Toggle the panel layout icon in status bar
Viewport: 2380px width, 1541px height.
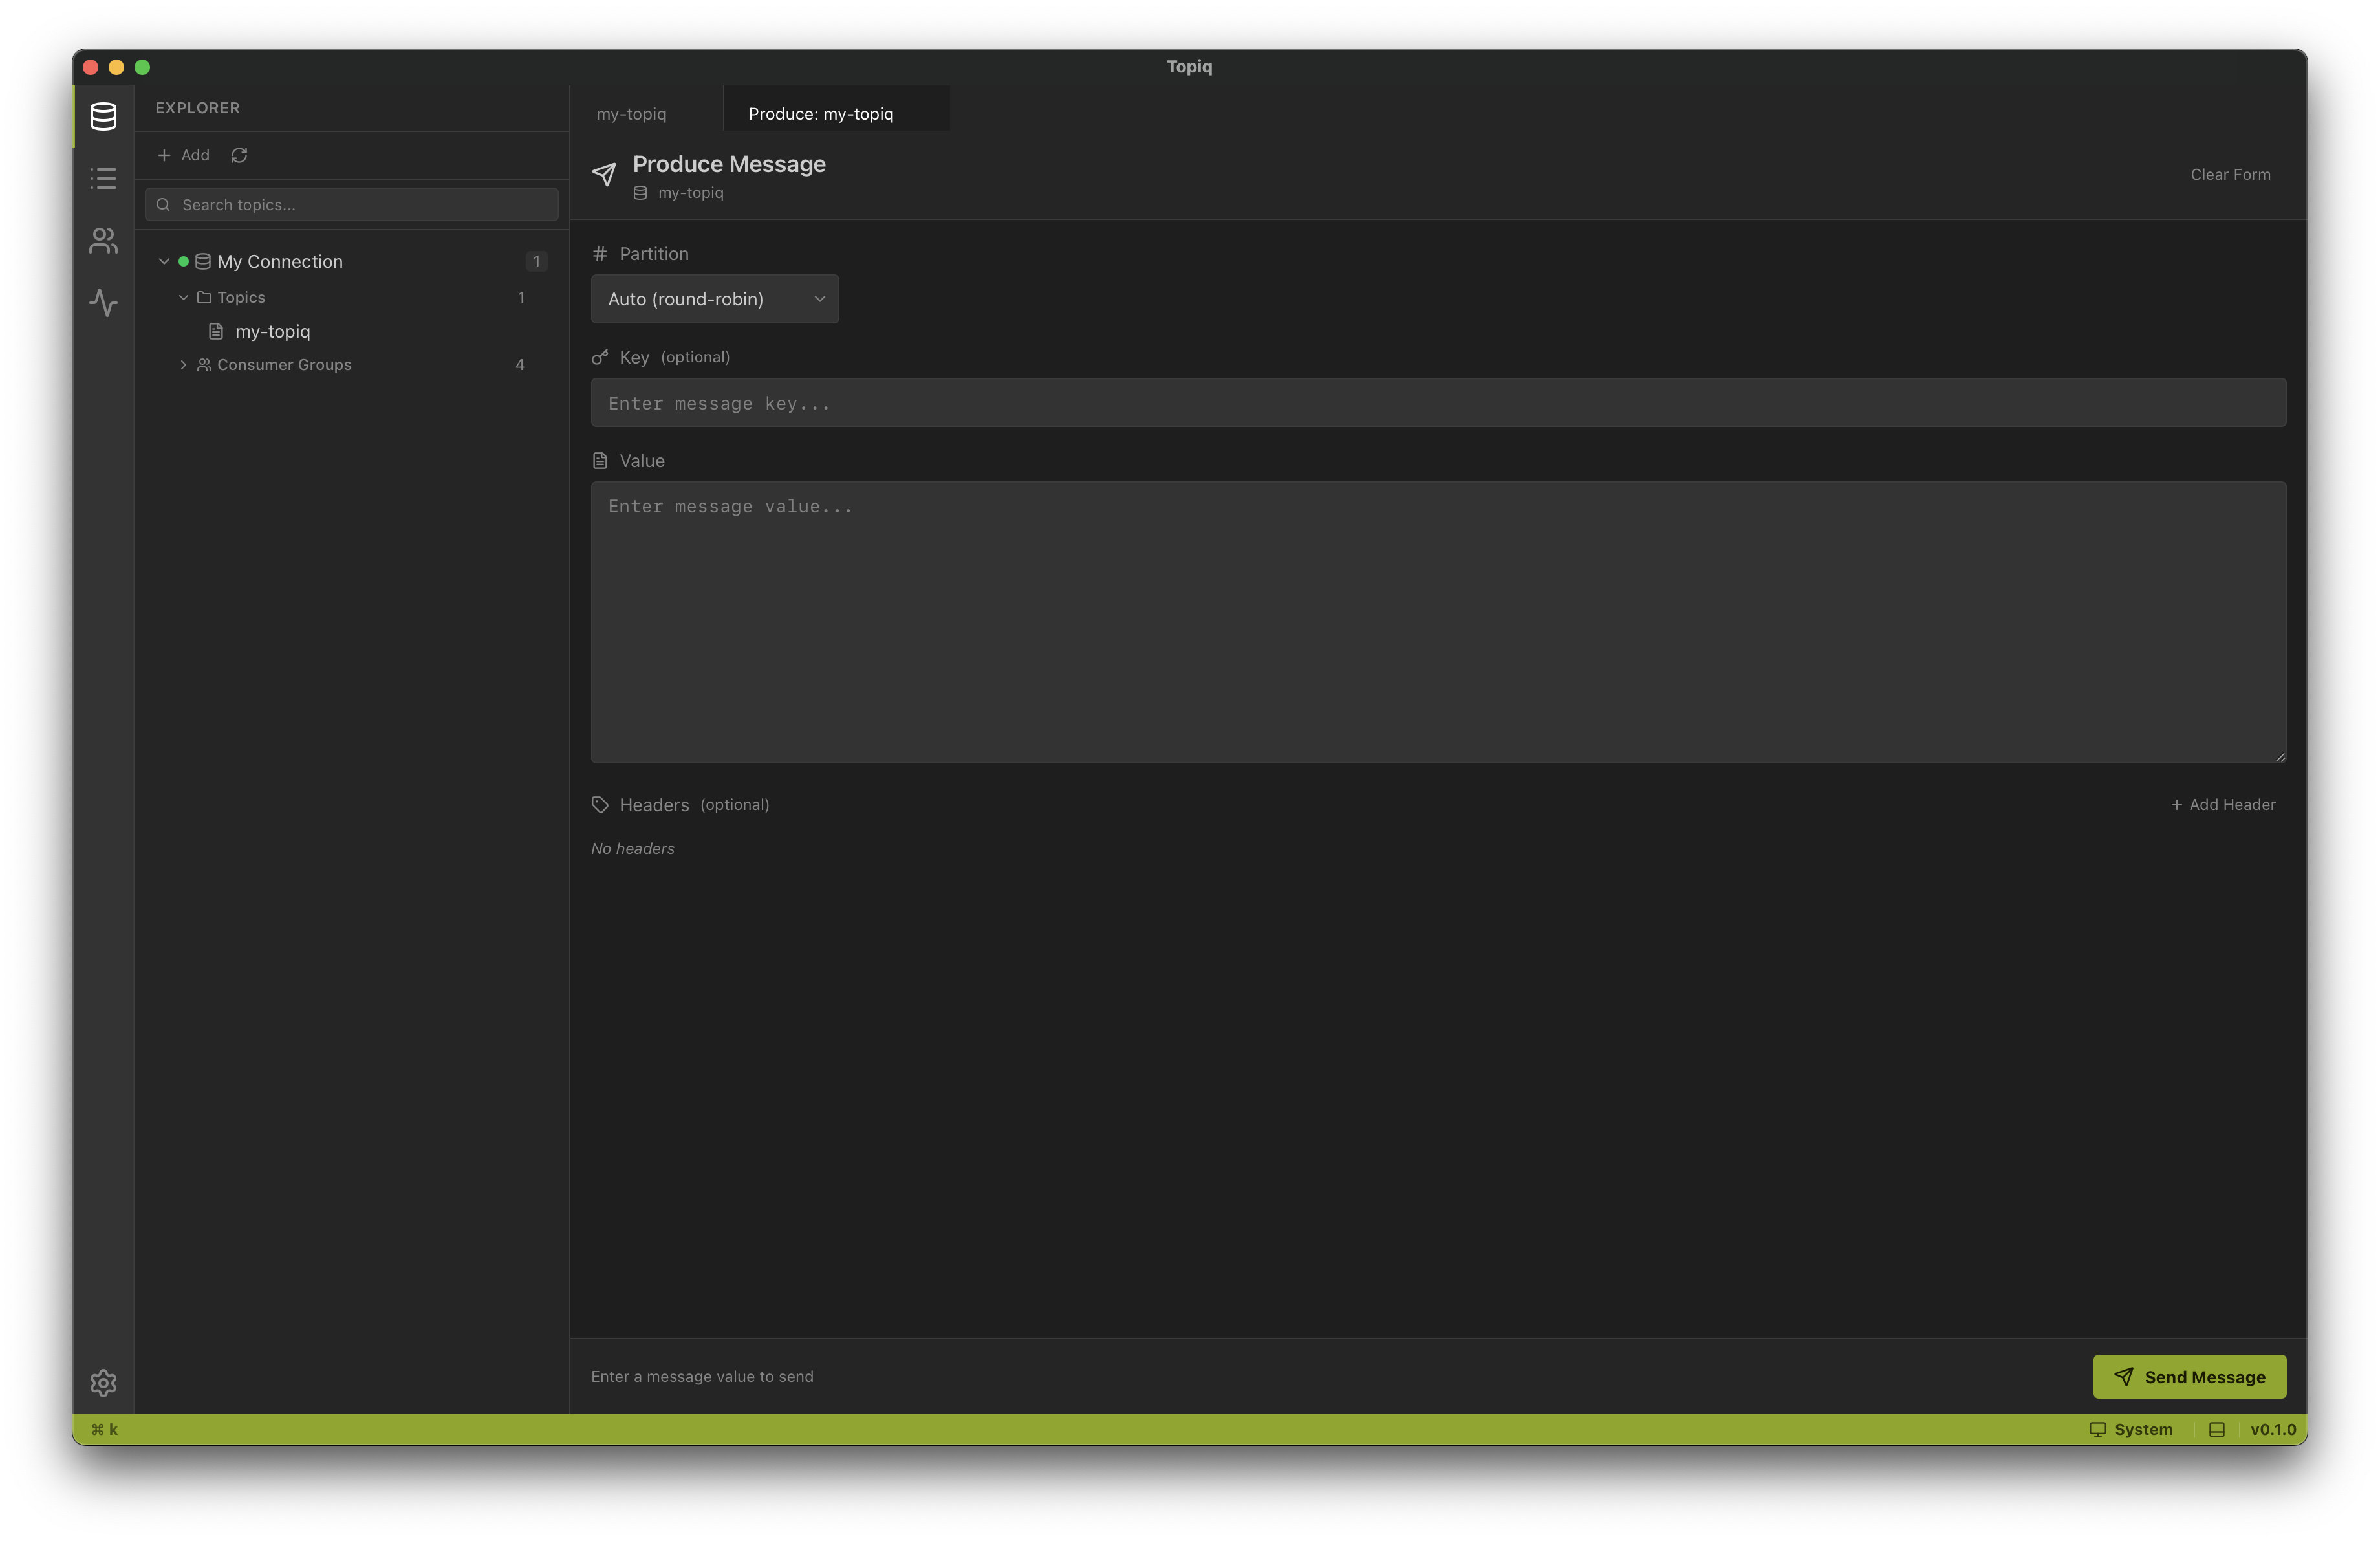(2216, 1430)
